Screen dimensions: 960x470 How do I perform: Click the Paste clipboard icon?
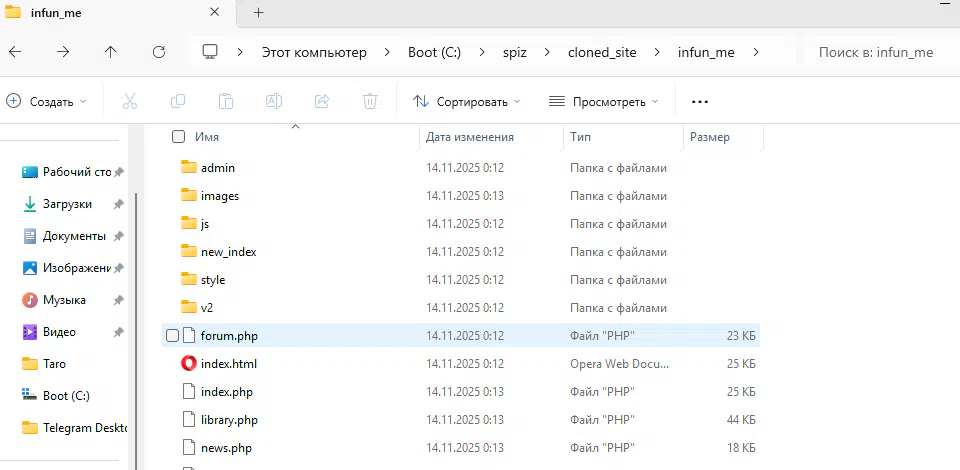(226, 101)
